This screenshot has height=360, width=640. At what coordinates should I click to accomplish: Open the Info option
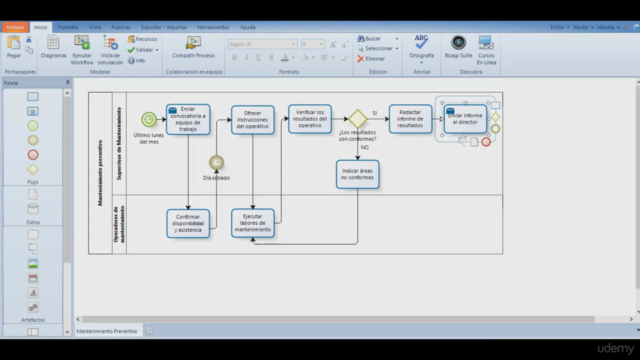(136, 60)
